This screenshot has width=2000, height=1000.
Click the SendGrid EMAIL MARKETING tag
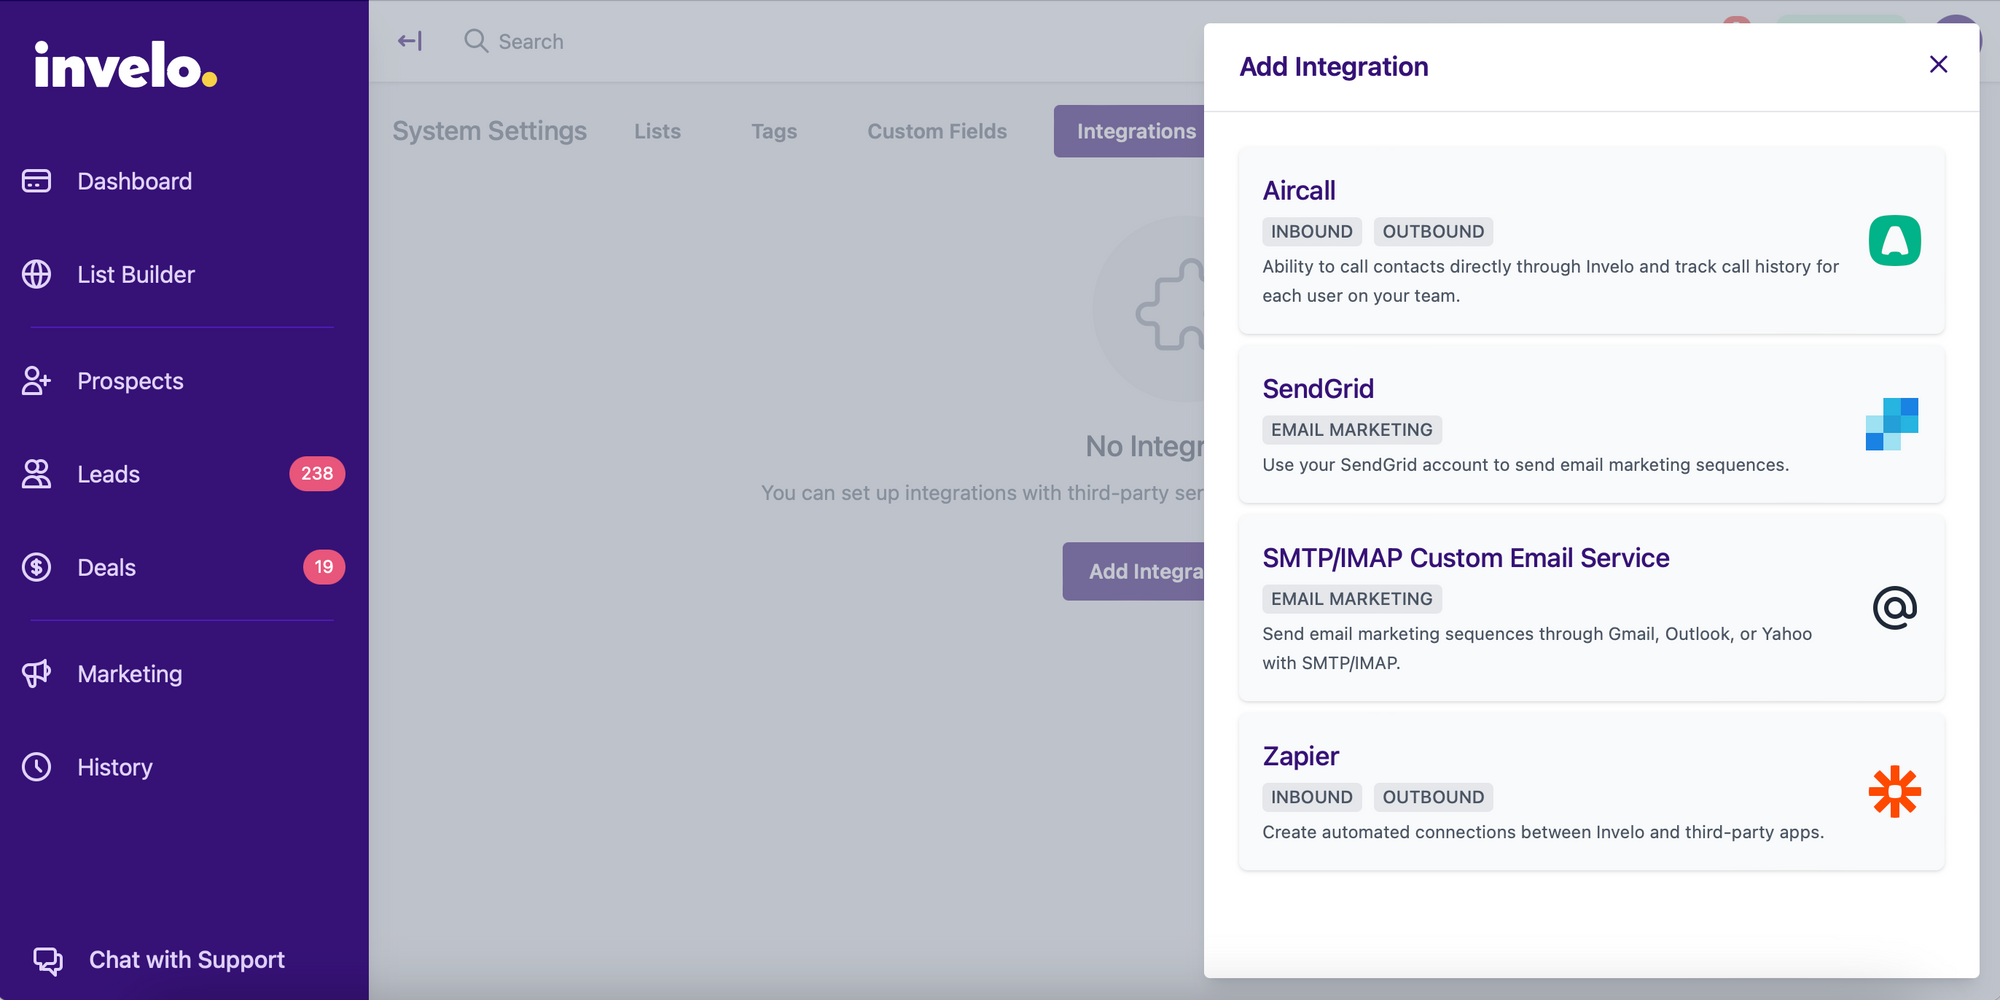(1351, 430)
